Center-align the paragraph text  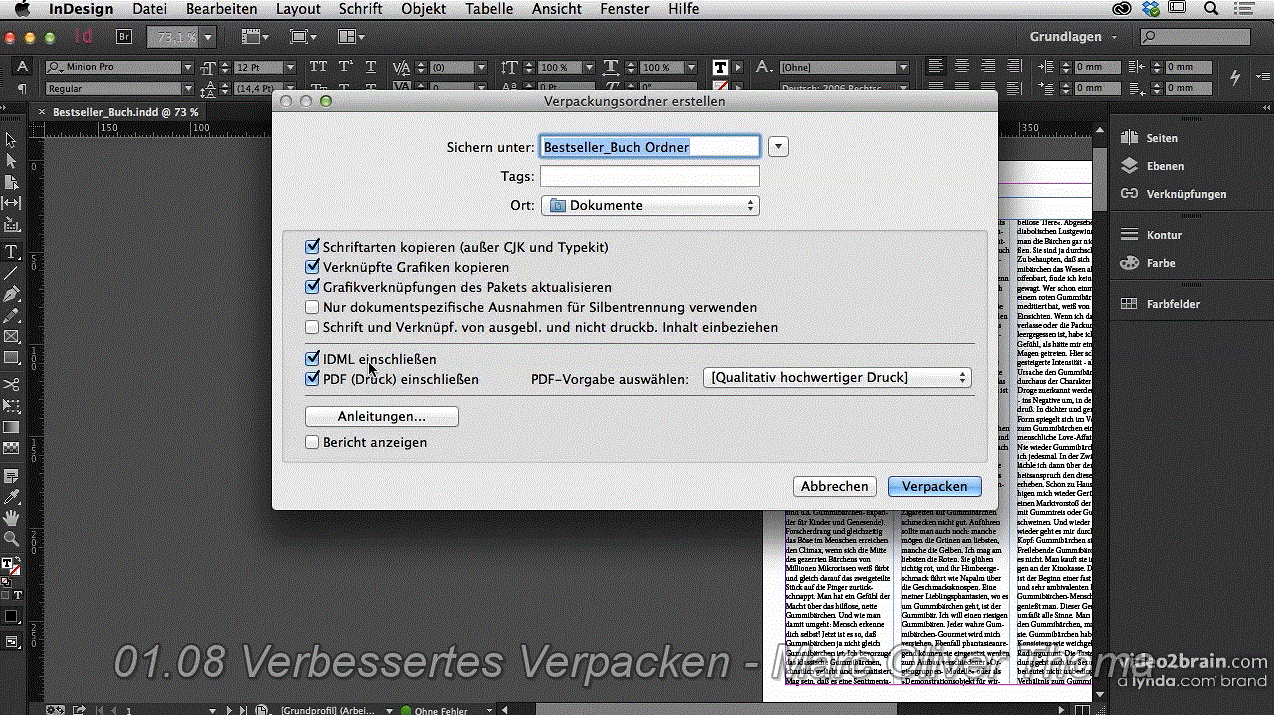tap(962, 67)
